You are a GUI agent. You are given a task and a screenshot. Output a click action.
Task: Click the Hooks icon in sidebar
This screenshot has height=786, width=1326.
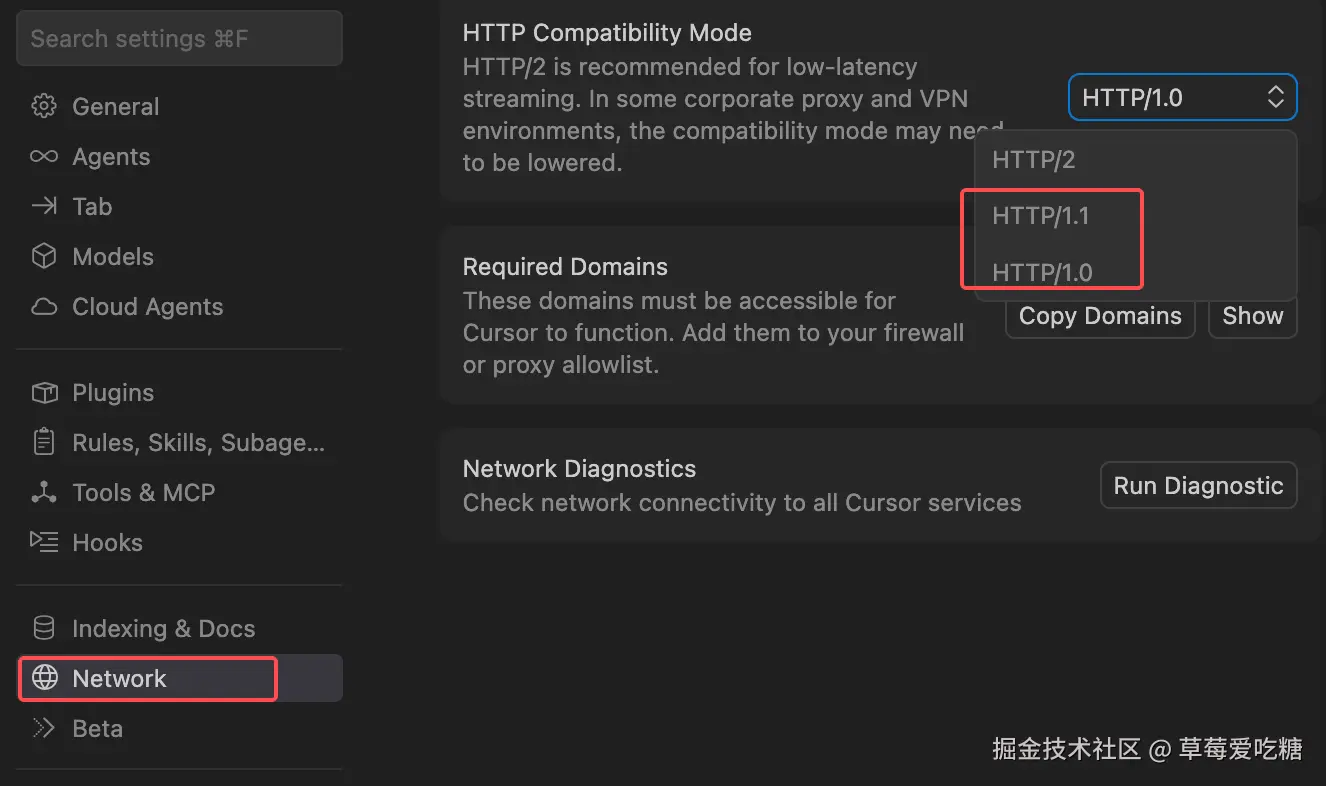(x=44, y=542)
